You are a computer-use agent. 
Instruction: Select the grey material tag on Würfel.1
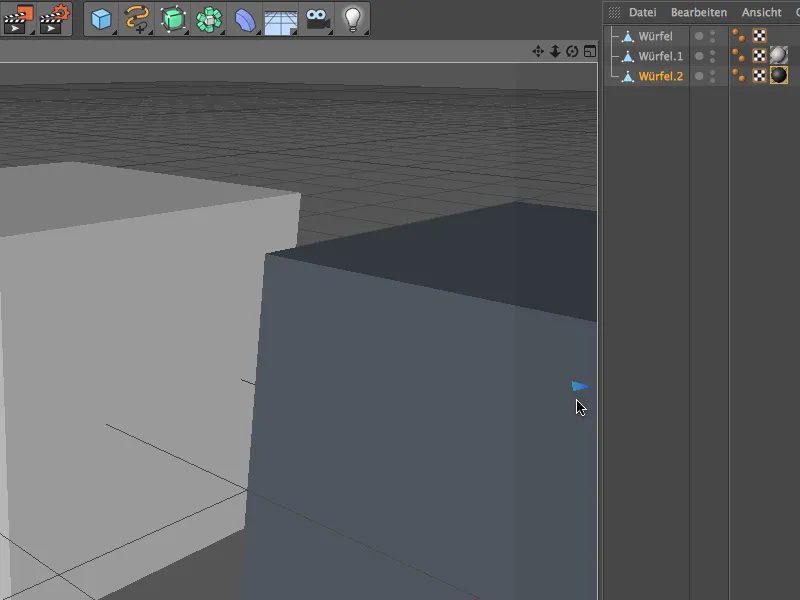[779, 55]
